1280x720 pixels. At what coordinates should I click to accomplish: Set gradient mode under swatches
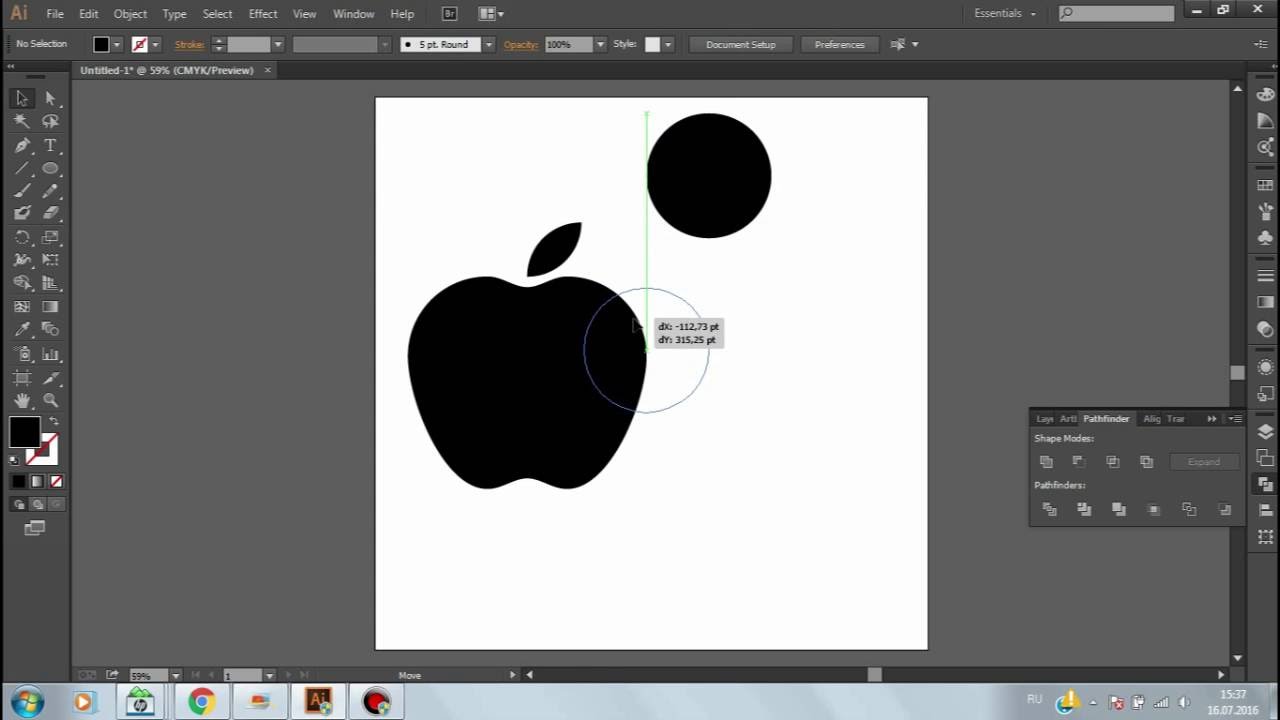coord(37,482)
